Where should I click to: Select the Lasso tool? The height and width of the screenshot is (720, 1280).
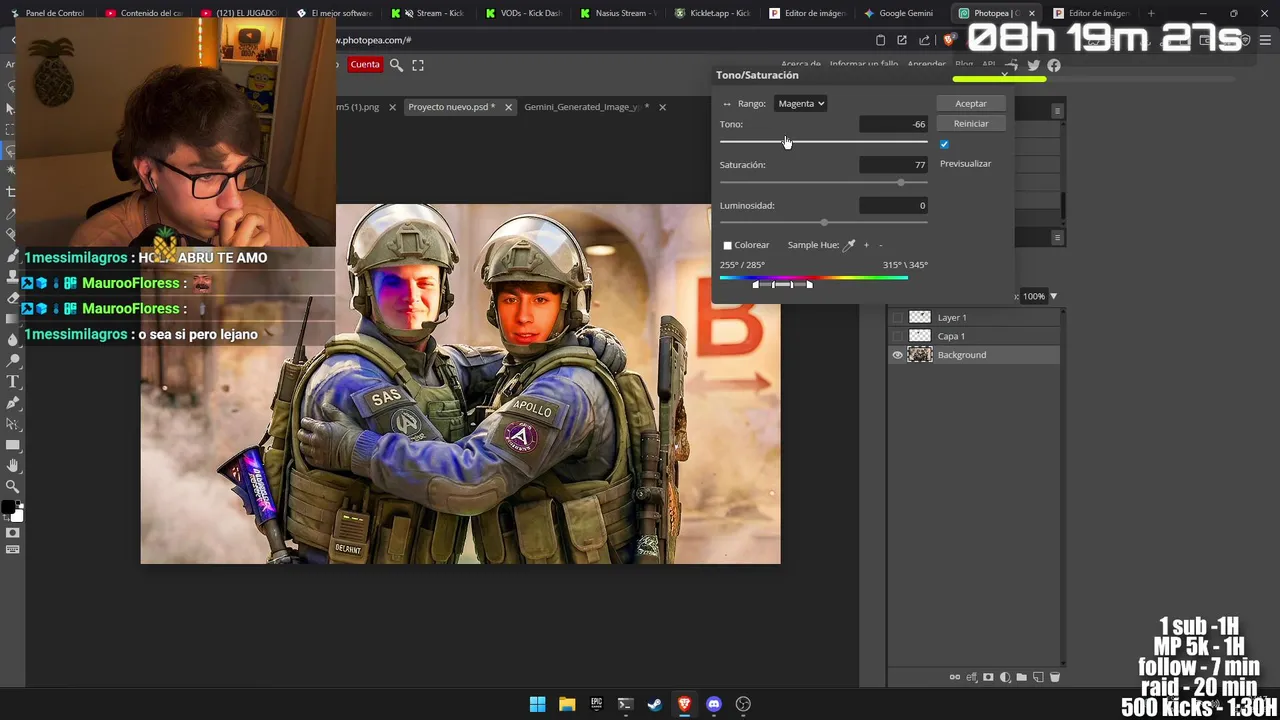pyautogui.click(x=11, y=150)
